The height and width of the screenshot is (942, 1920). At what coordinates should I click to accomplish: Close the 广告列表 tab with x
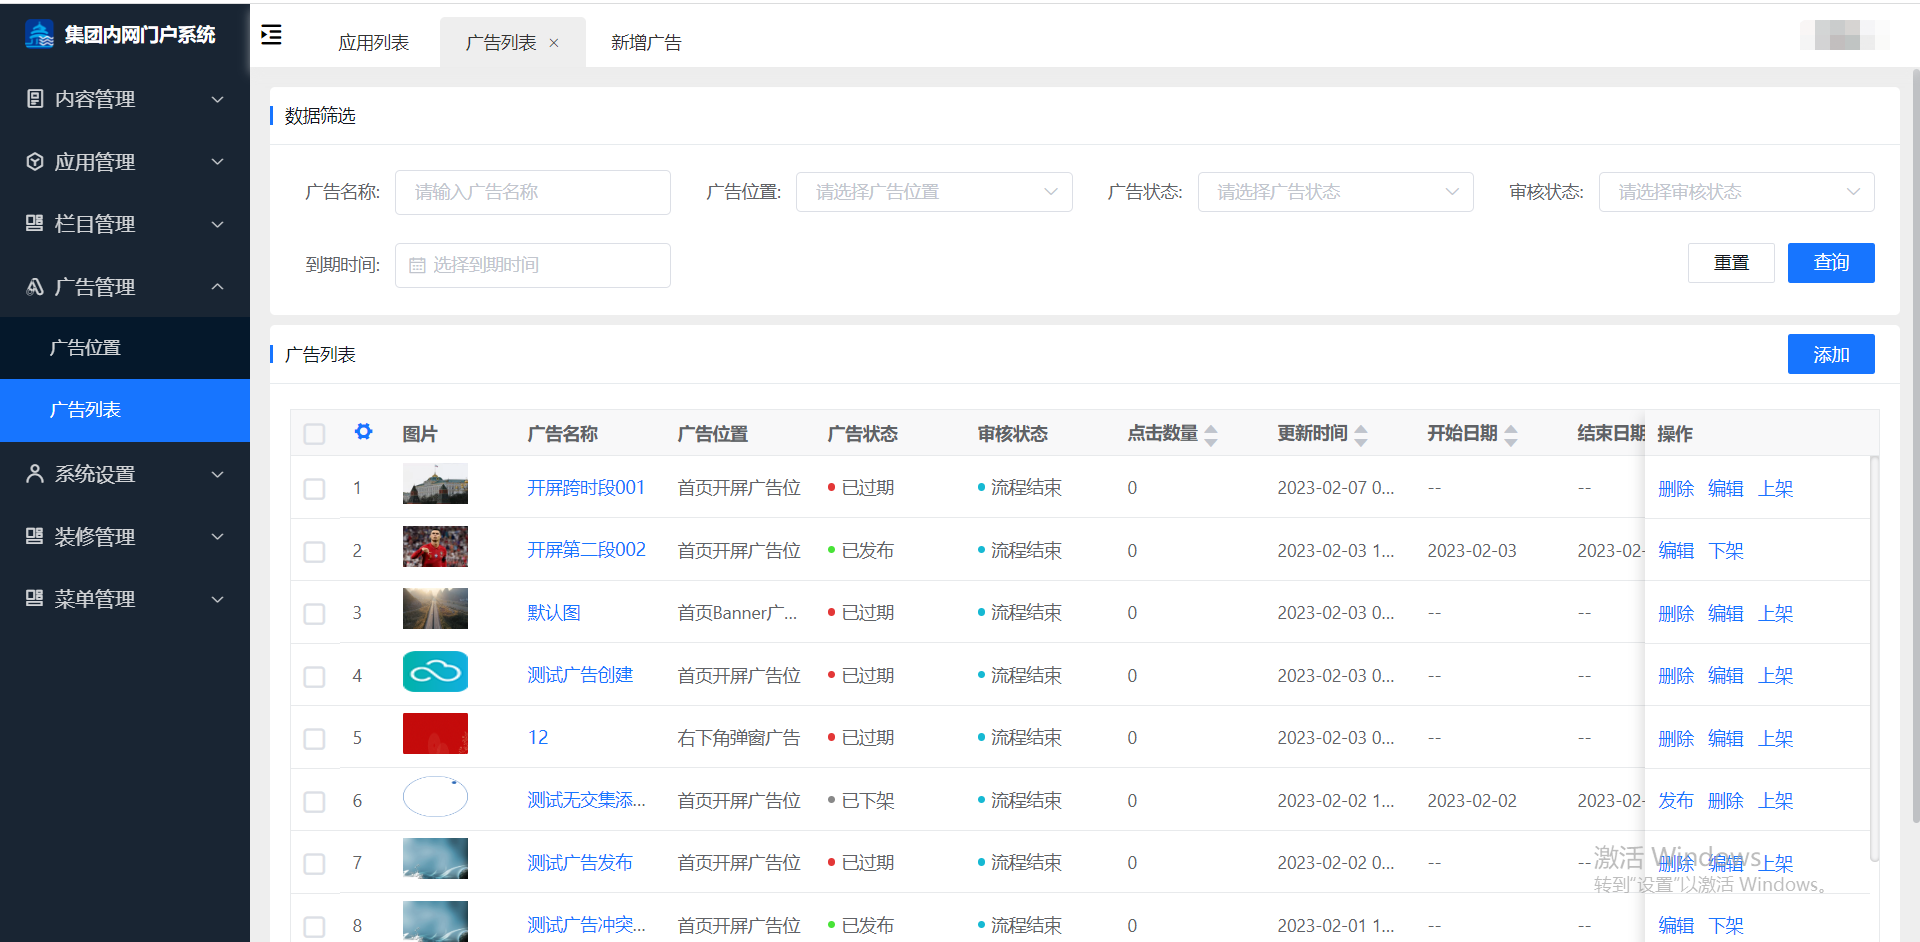click(554, 43)
